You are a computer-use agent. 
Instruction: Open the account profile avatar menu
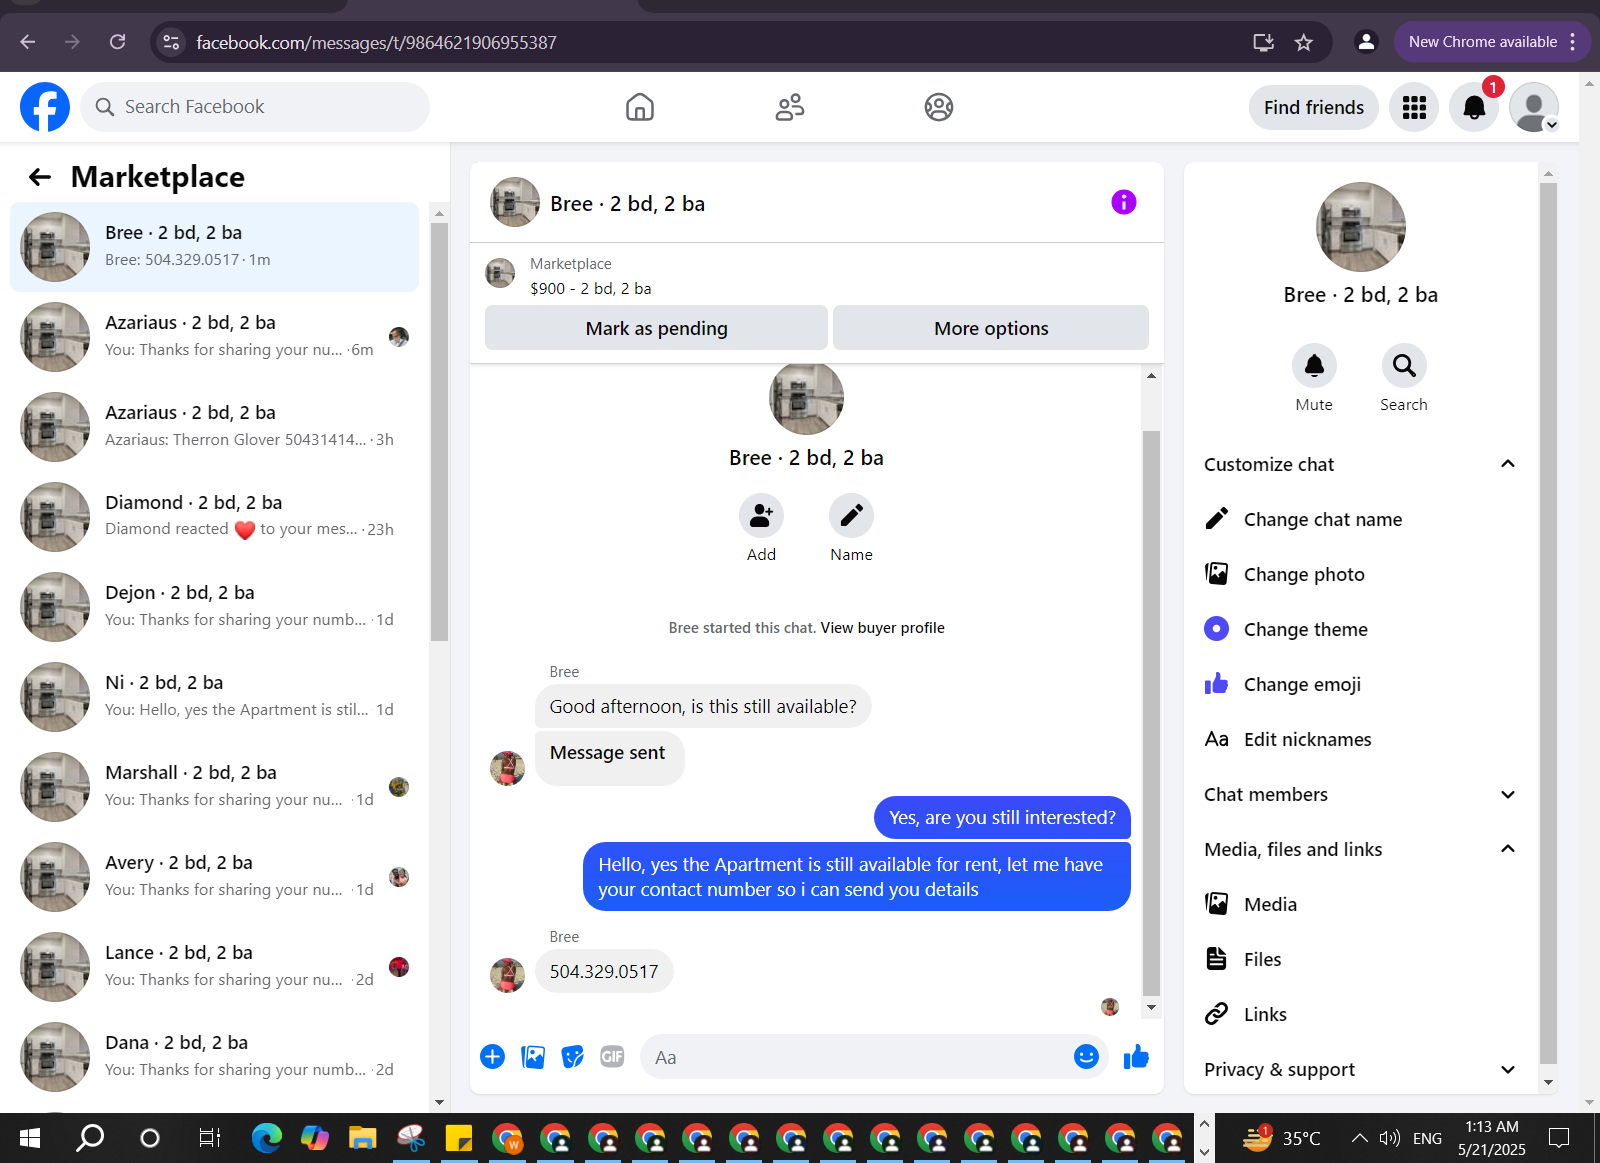click(1534, 107)
